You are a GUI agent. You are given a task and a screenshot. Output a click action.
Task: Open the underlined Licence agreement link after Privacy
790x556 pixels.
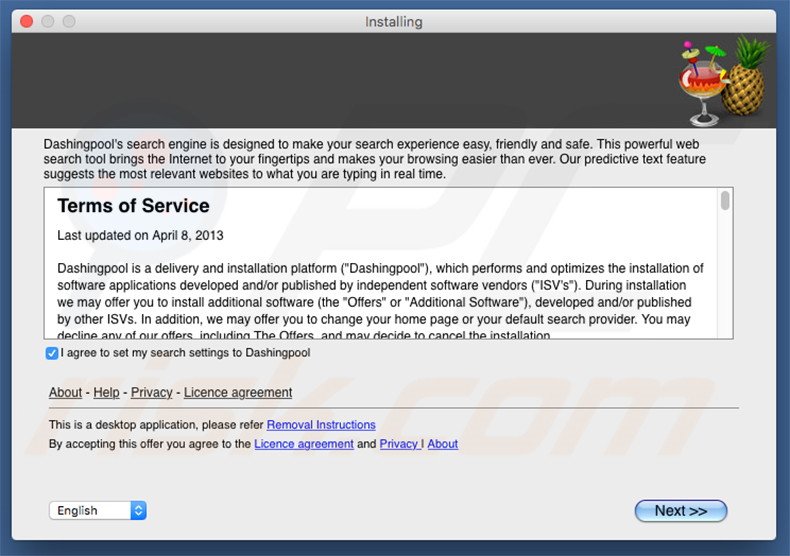[x=238, y=392]
